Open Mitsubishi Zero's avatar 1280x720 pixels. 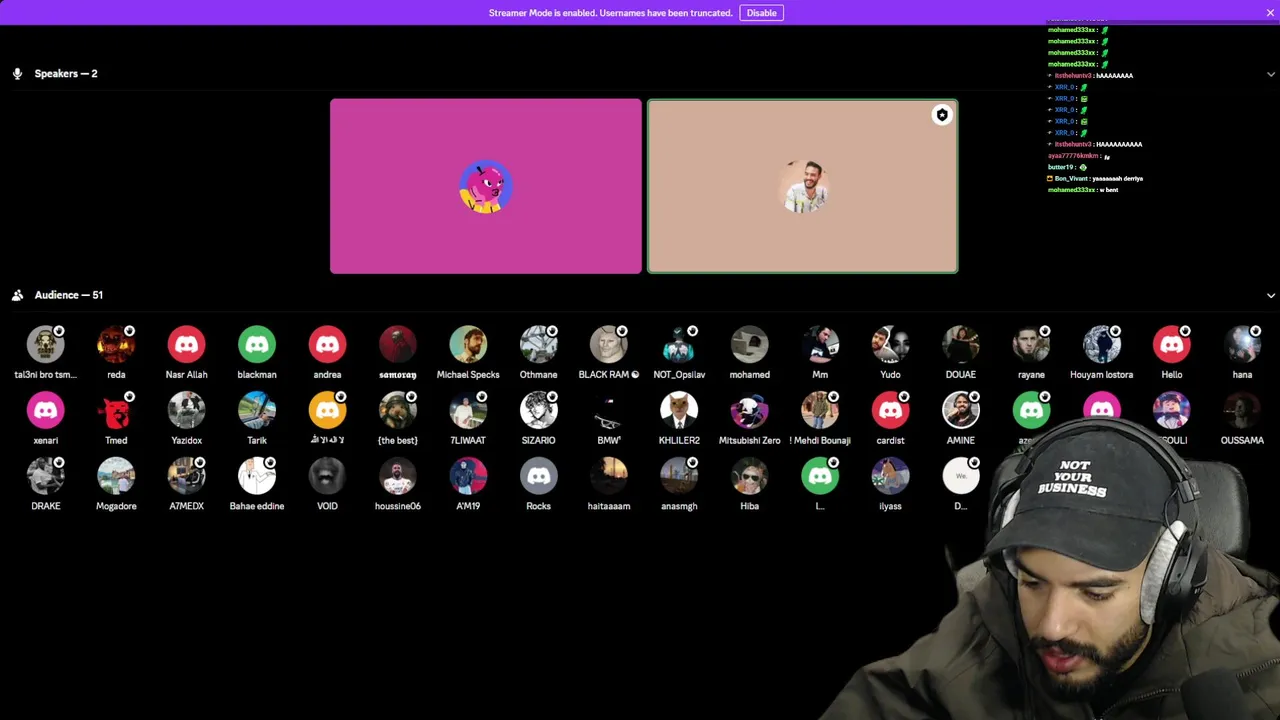click(749, 411)
